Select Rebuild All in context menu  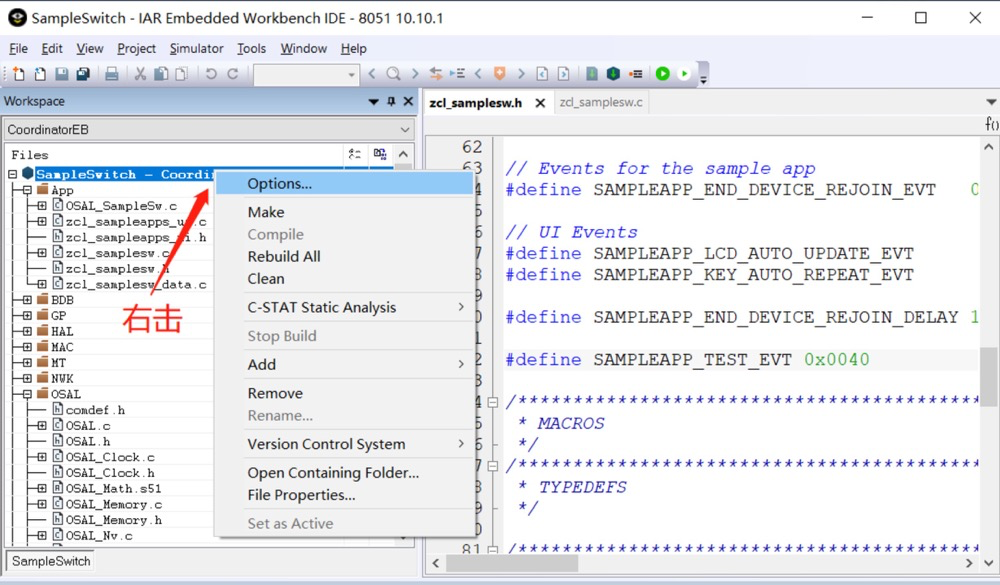click(x=344, y=256)
